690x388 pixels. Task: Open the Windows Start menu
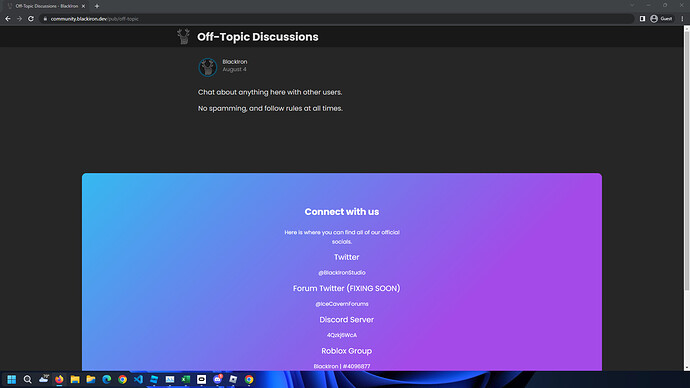[11, 379]
